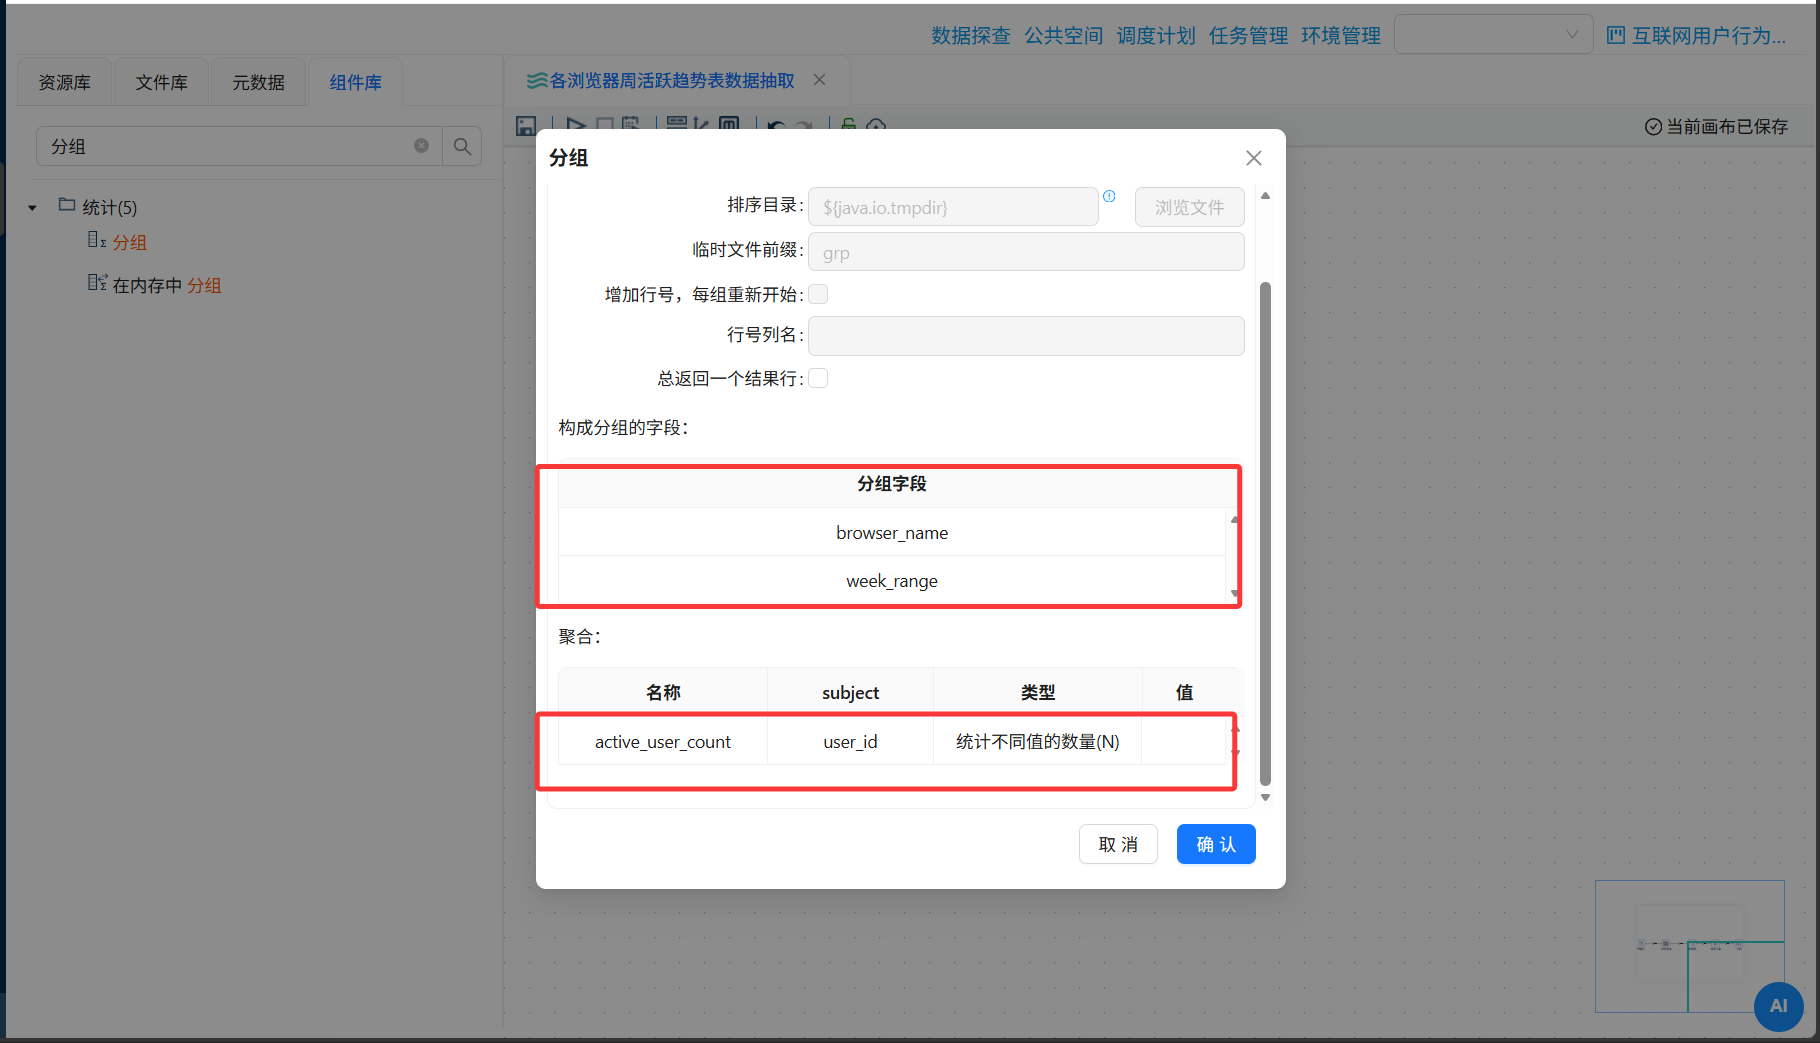This screenshot has width=1820, height=1043.
Task: Switch to the 文件库 tab
Action: [x=162, y=82]
